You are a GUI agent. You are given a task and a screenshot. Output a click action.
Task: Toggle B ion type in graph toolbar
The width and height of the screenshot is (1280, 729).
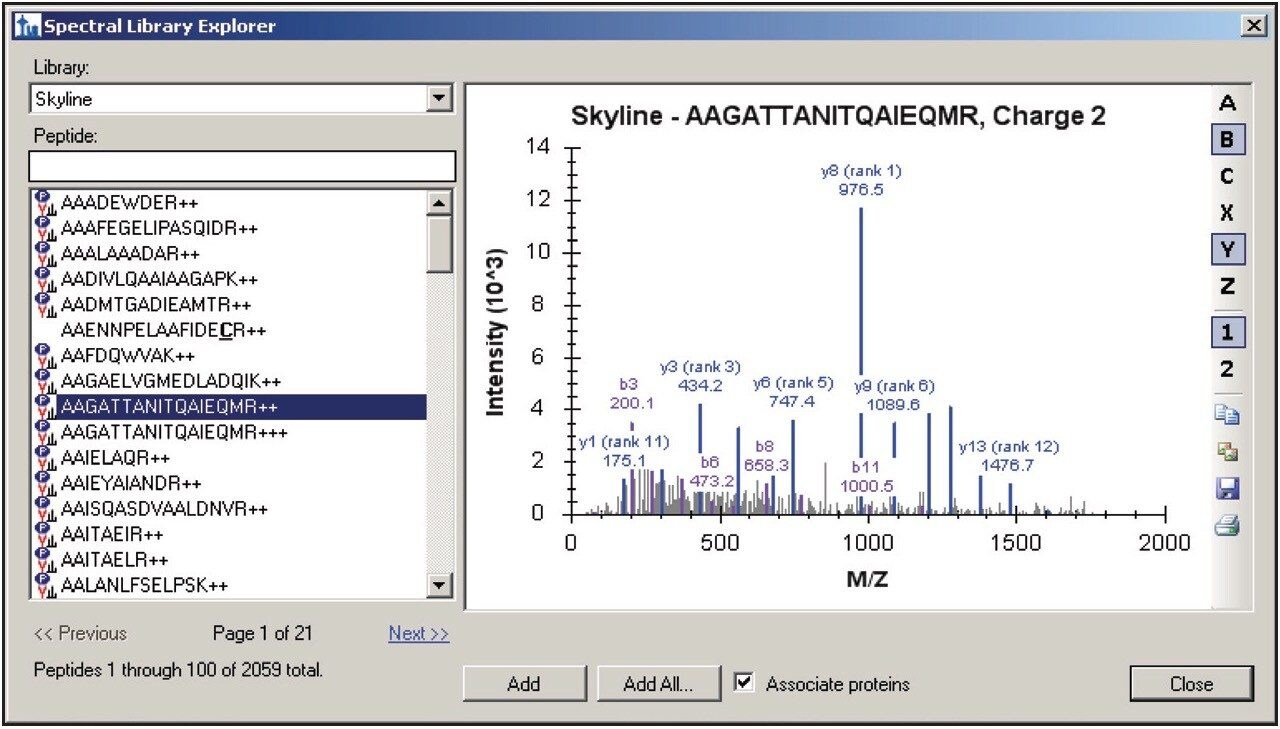tap(1227, 140)
